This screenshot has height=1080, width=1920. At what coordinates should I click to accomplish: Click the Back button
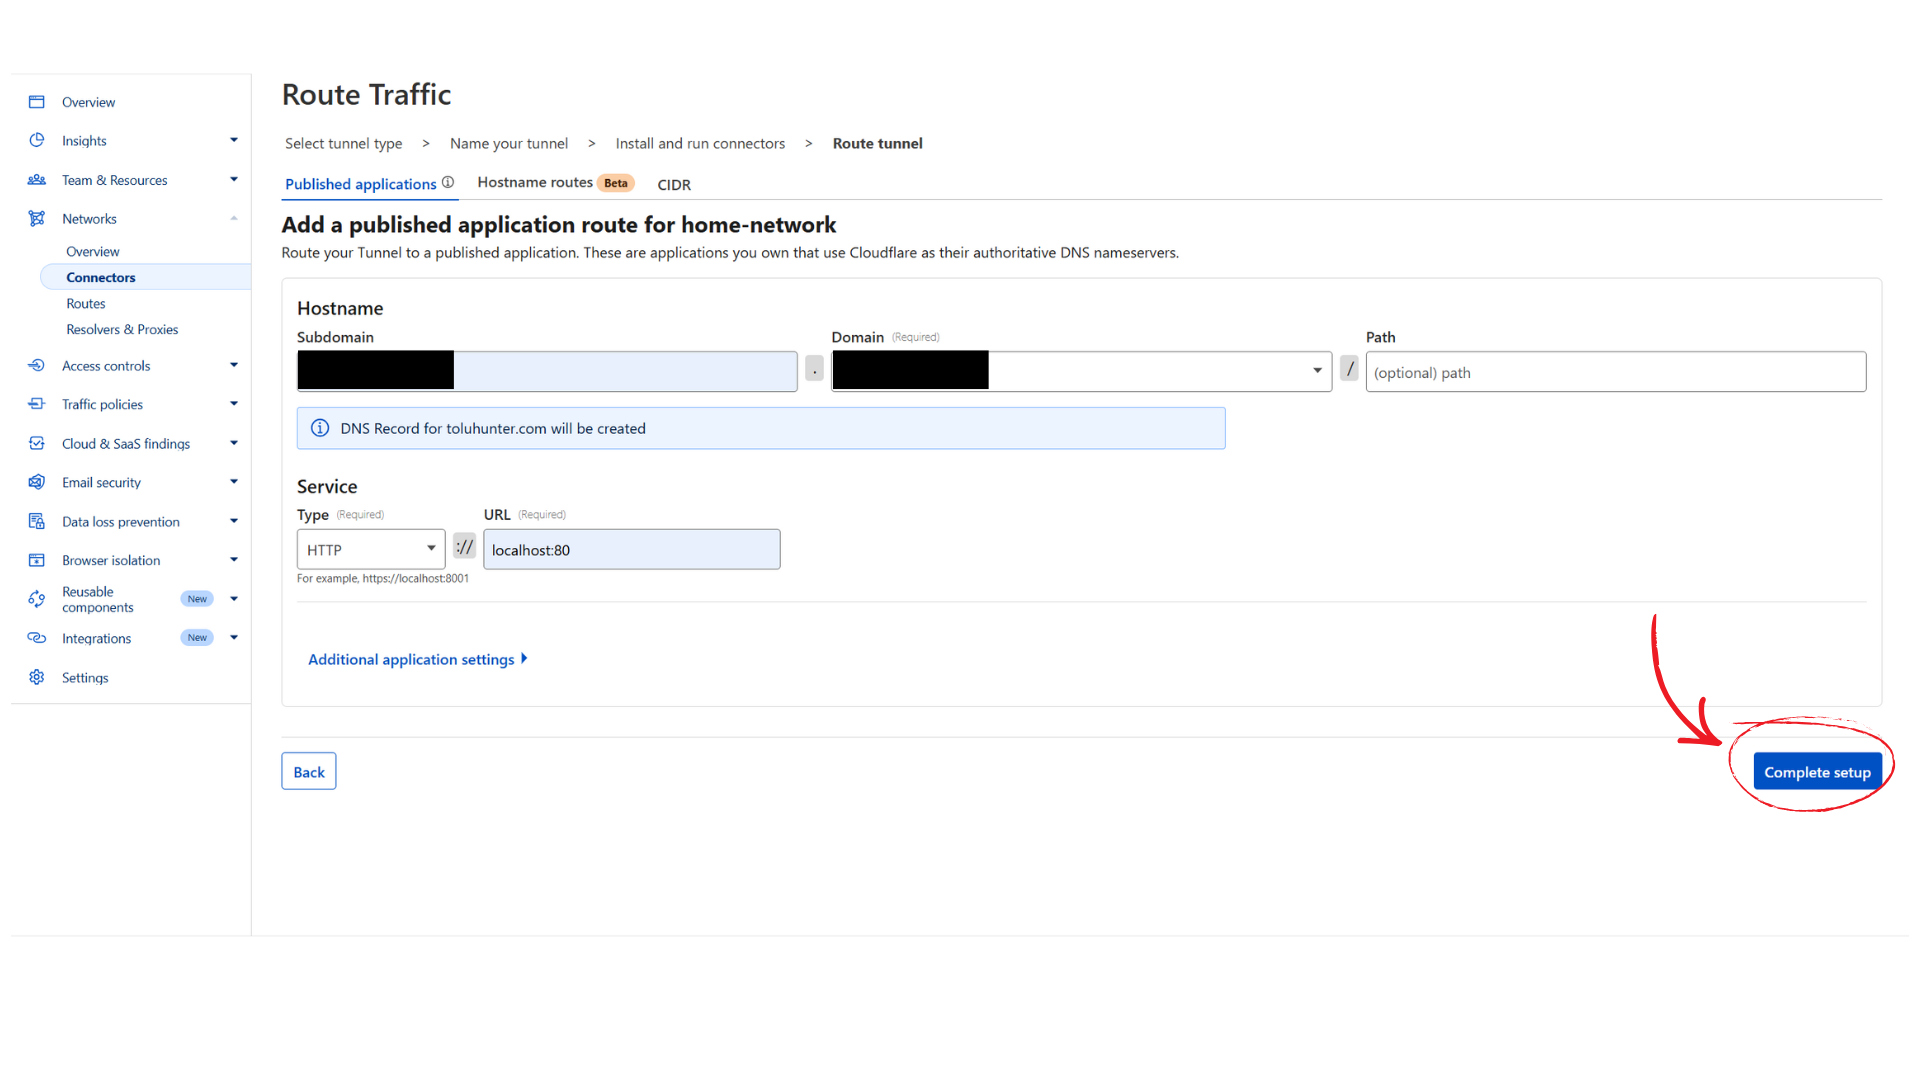[x=309, y=771]
